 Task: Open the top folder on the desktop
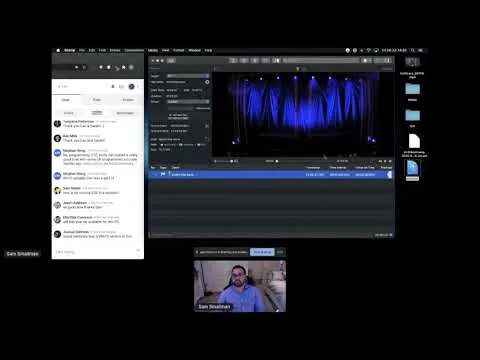(412, 89)
